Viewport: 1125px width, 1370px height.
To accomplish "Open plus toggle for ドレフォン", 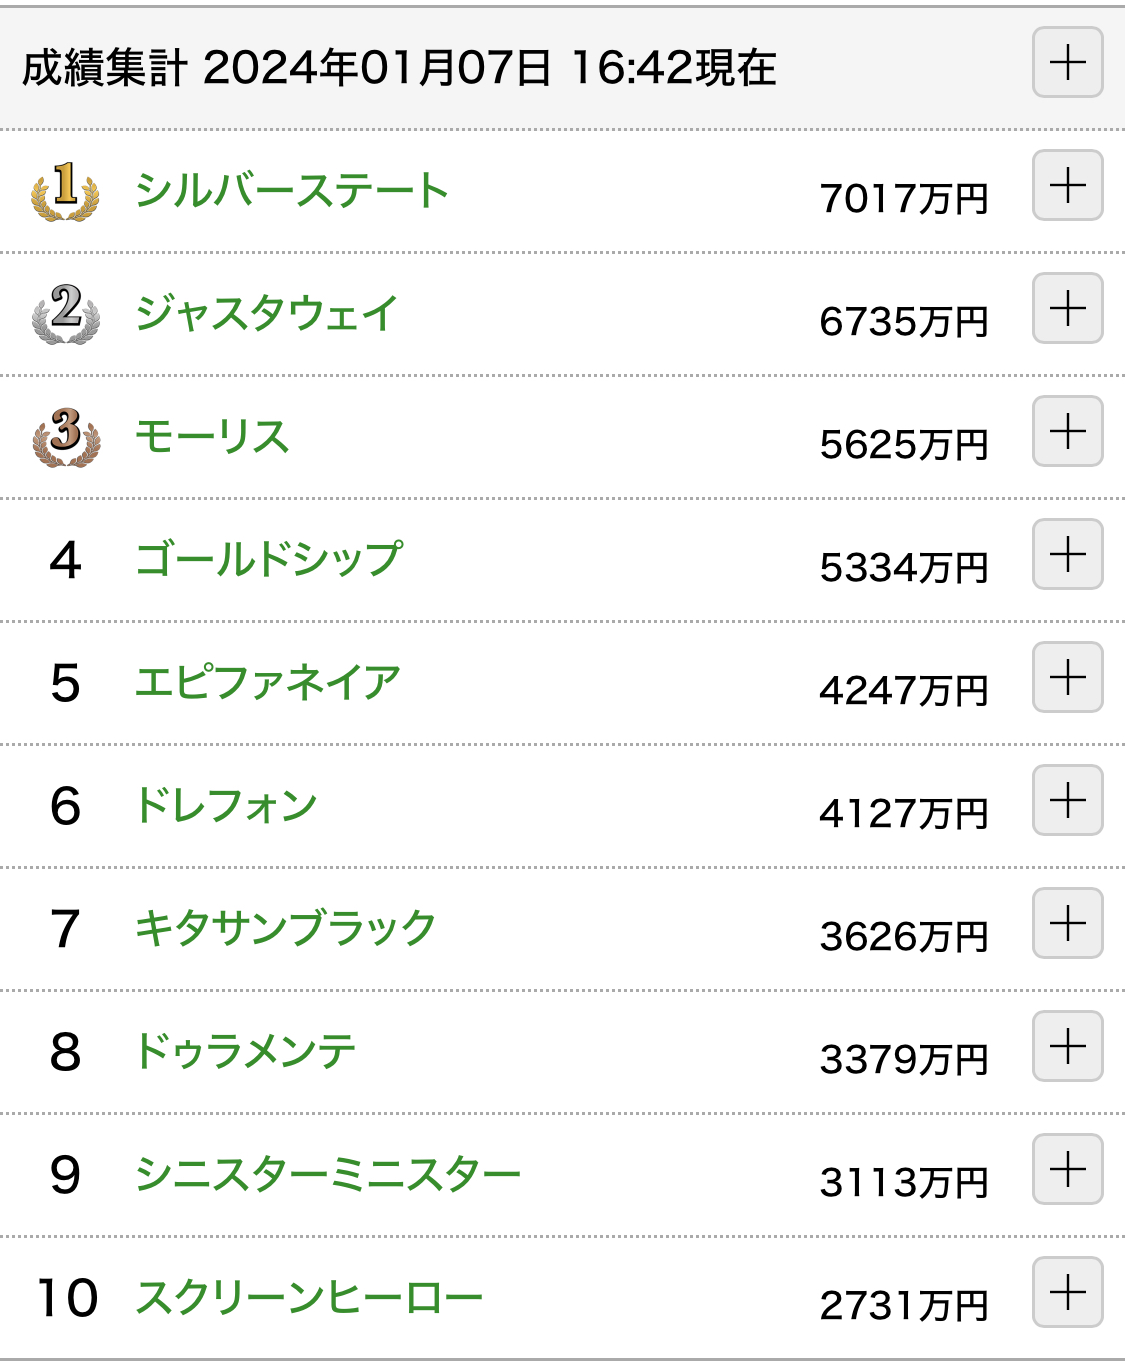I will (x=1067, y=800).
